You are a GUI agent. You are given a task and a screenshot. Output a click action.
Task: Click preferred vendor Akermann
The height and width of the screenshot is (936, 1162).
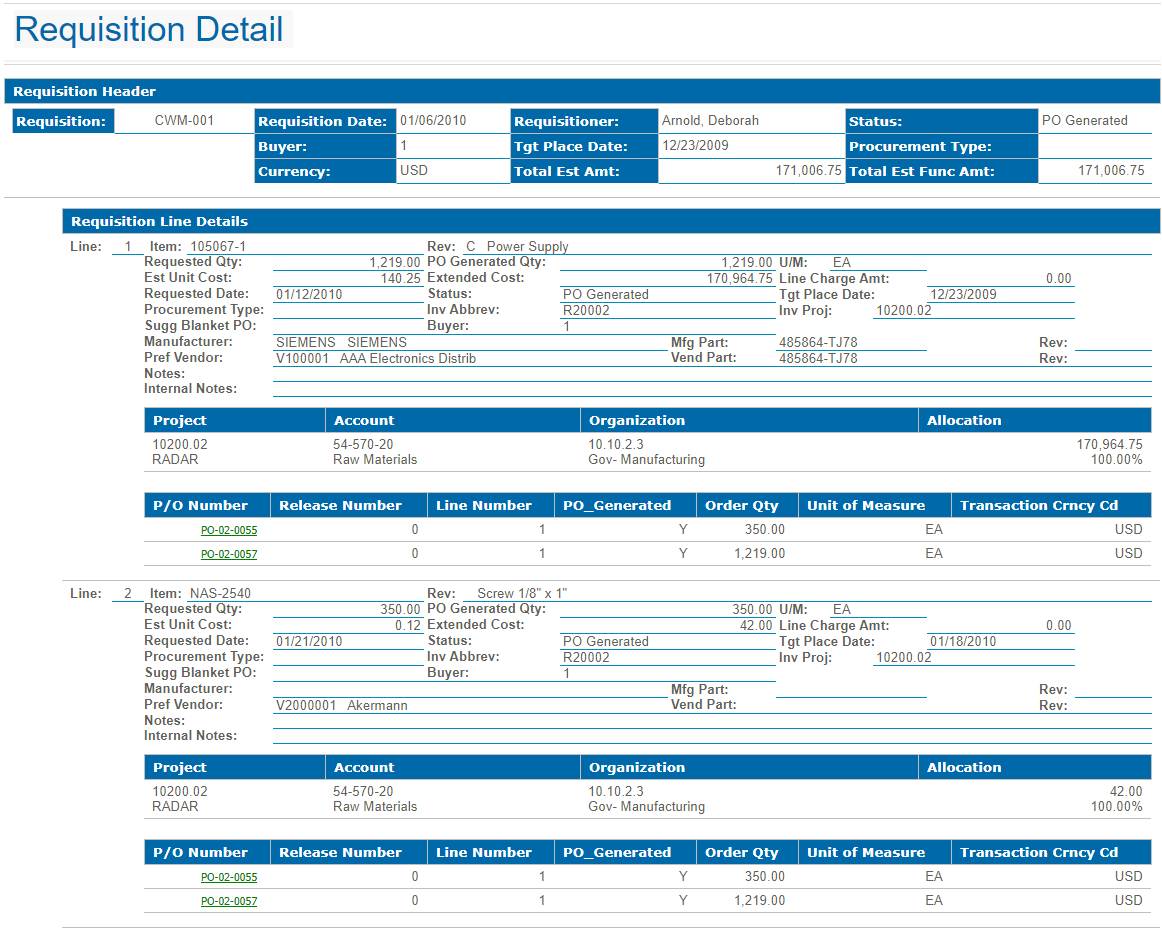point(377,705)
